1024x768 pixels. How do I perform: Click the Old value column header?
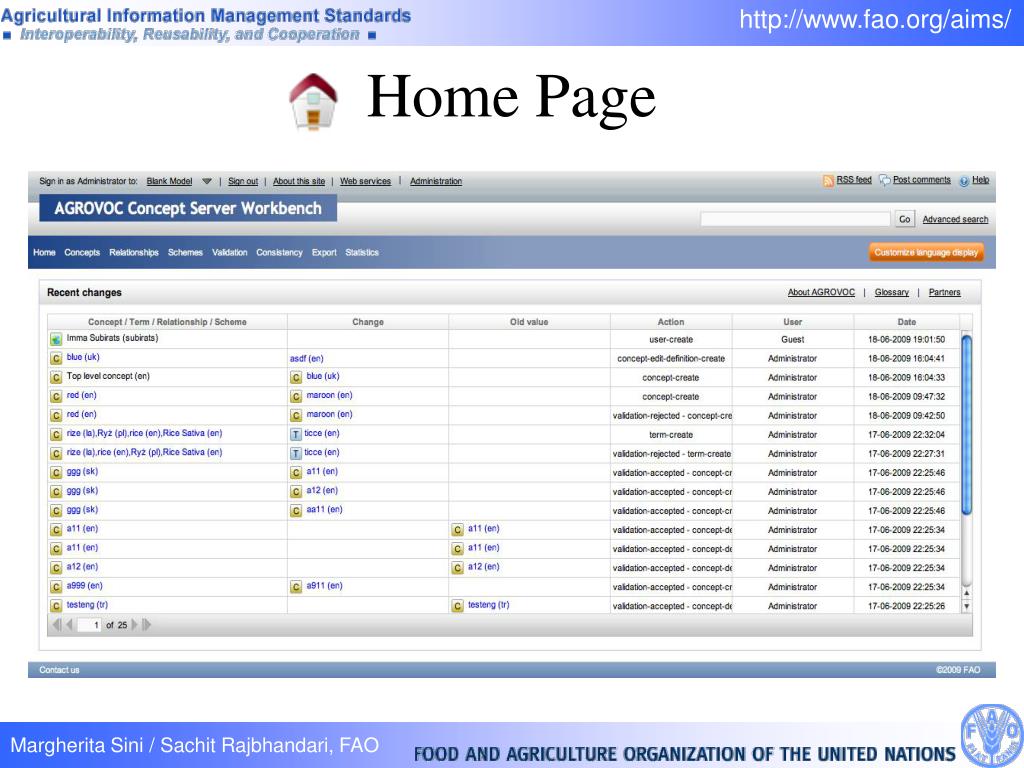pyautogui.click(x=529, y=322)
